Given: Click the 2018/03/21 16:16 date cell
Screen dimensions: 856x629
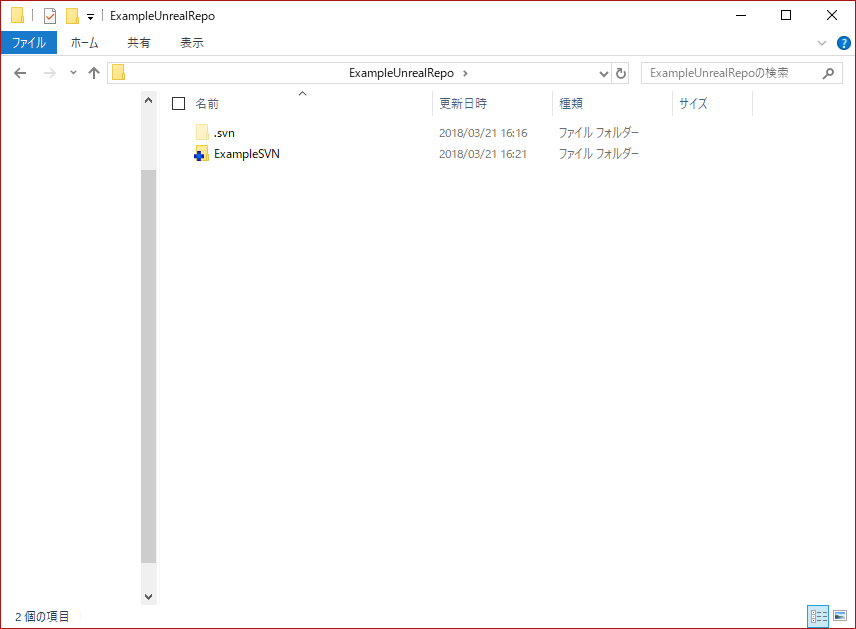Looking at the screenshot, I should 483,133.
